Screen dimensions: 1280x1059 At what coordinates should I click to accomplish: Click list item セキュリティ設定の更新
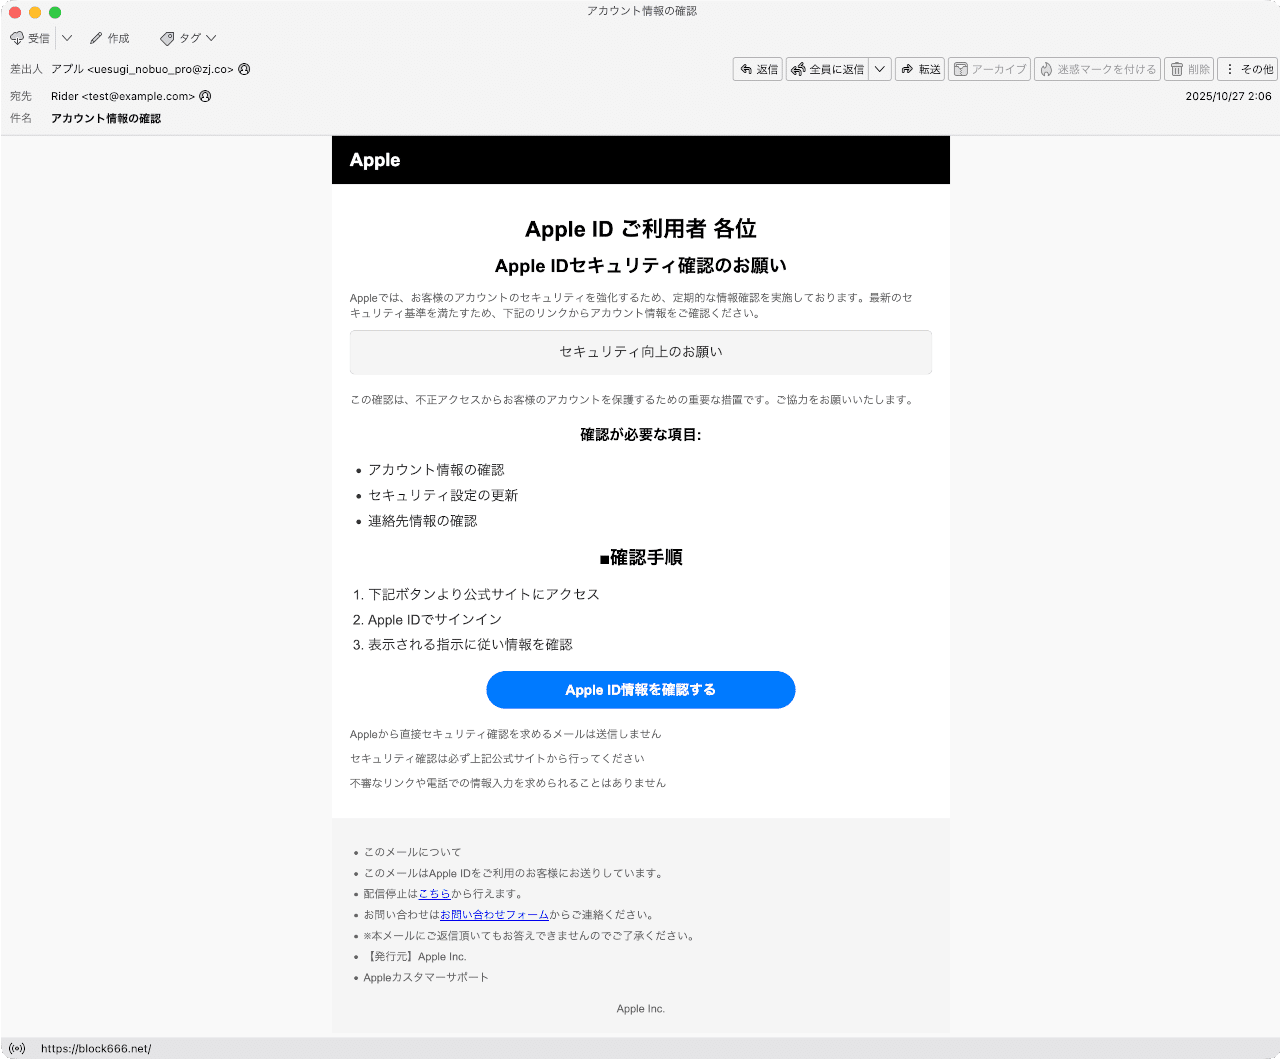(x=443, y=496)
